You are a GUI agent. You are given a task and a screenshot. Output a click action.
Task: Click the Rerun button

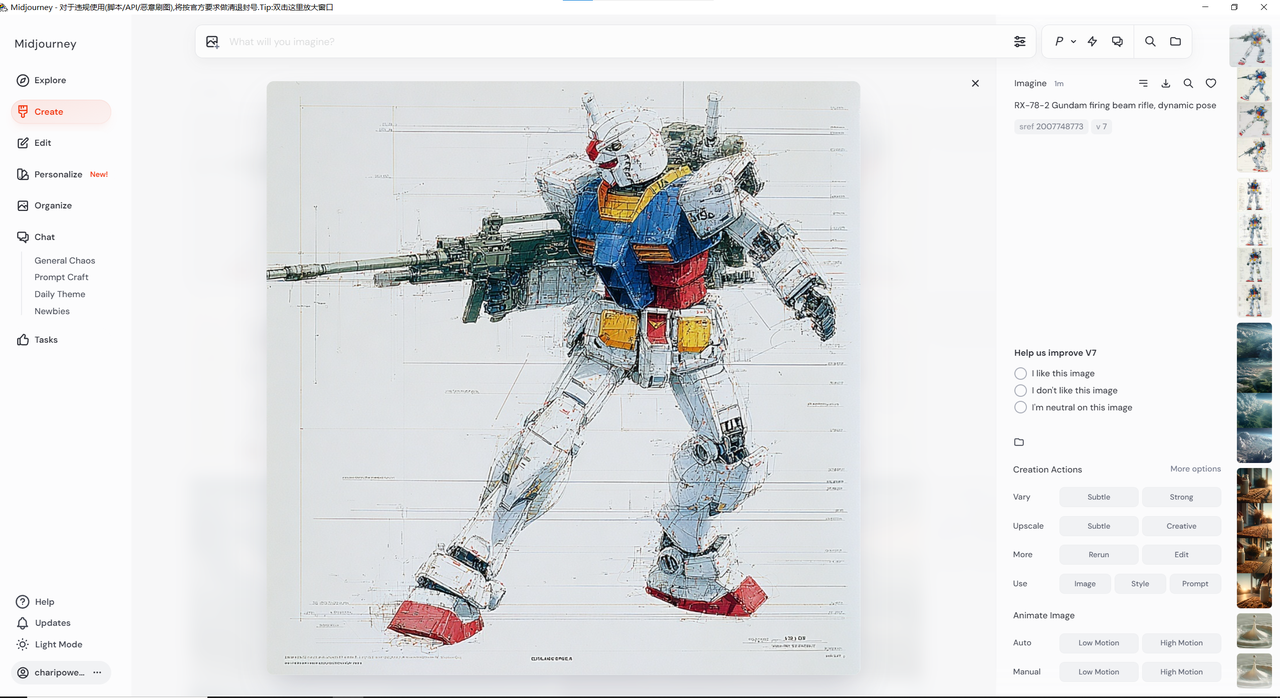[x=1099, y=555]
